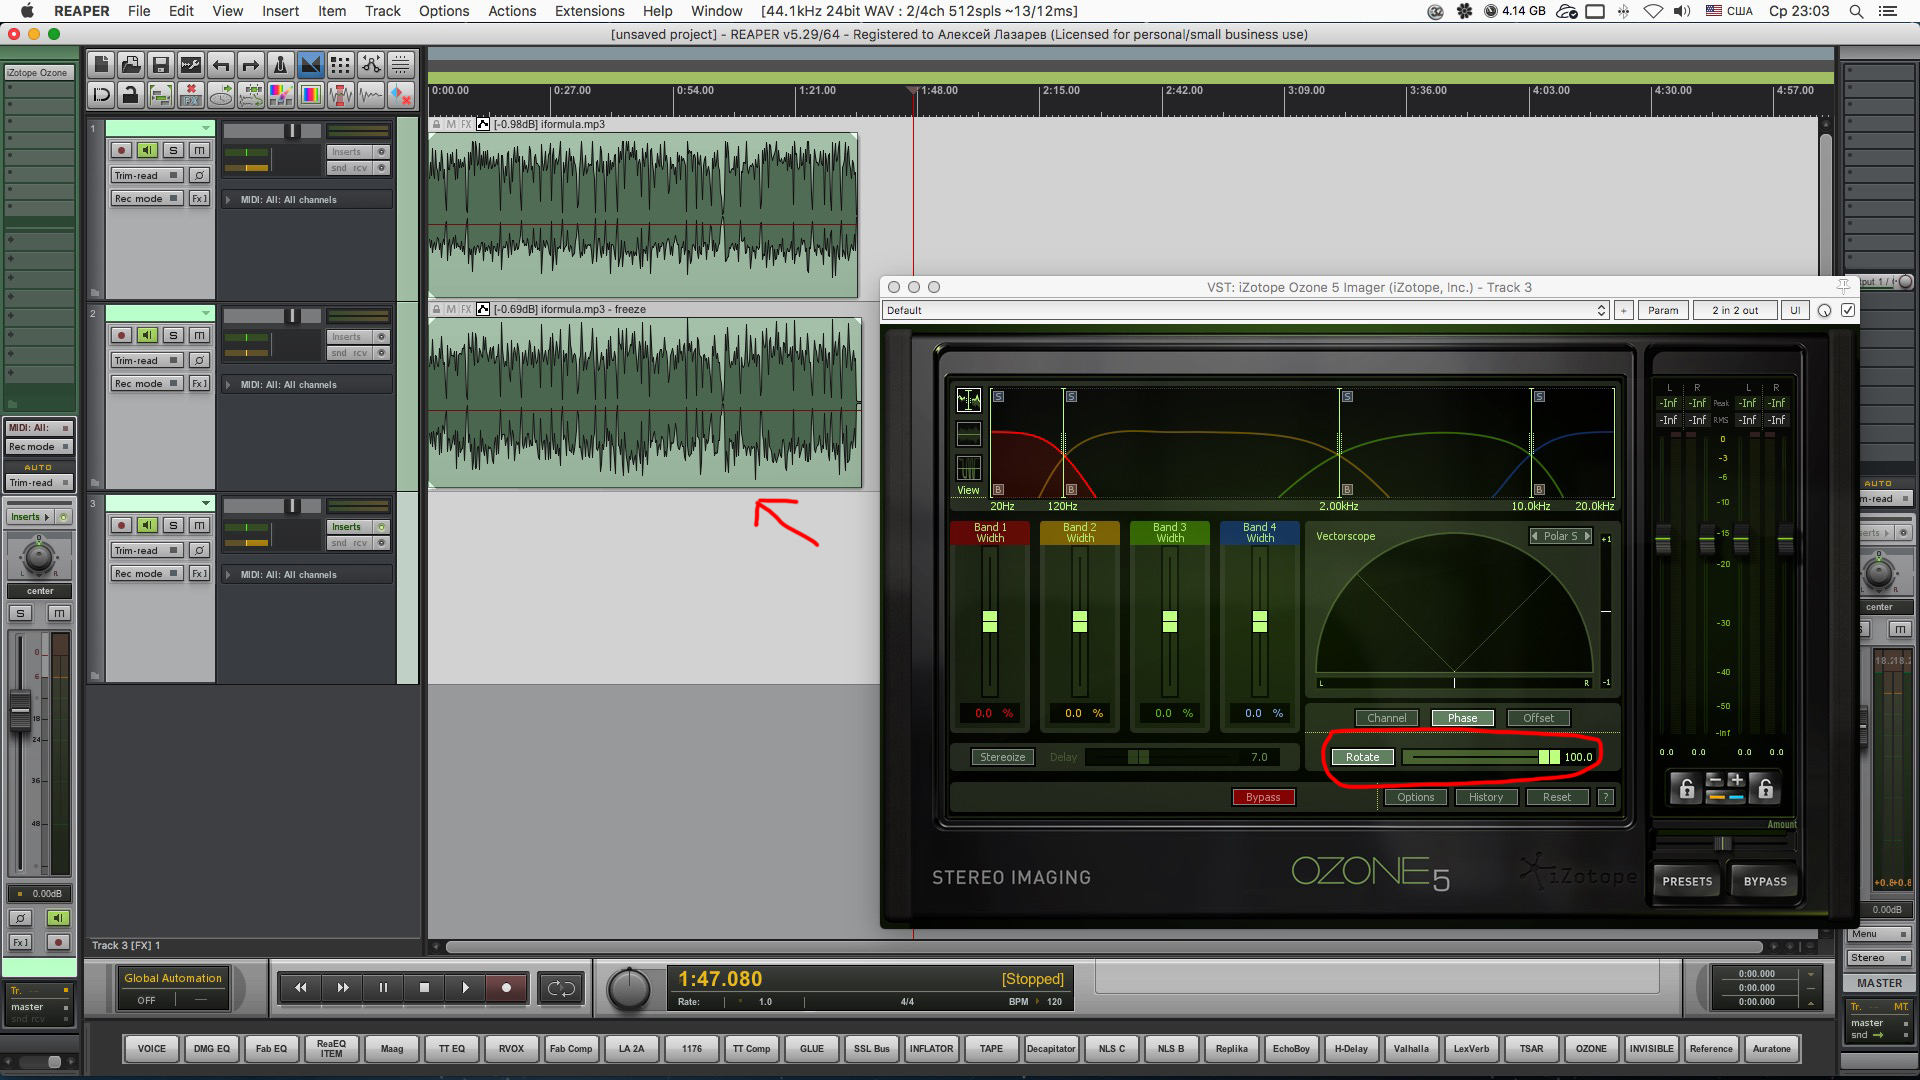
Task: Click the Band 1 Width slider handle
Action: coord(990,621)
